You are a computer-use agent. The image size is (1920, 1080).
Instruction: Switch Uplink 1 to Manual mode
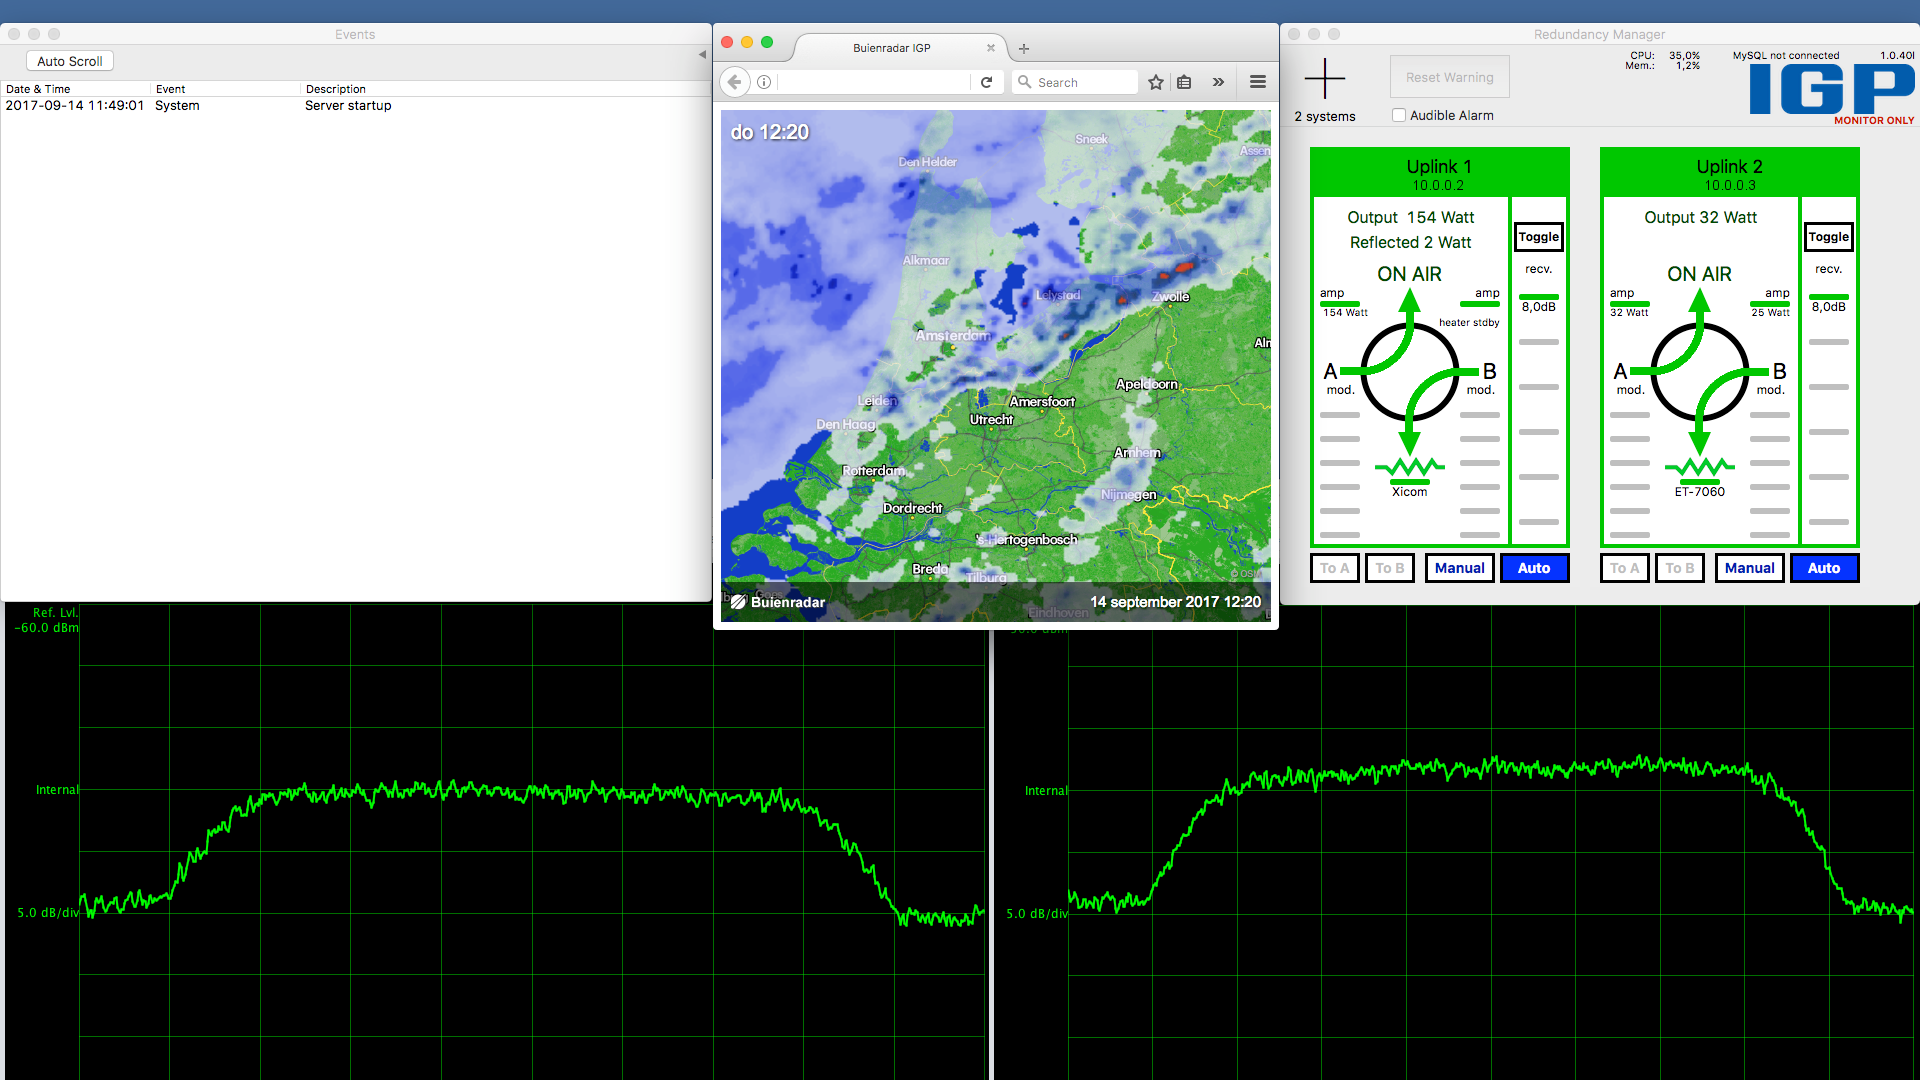pyautogui.click(x=1459, y=568)
